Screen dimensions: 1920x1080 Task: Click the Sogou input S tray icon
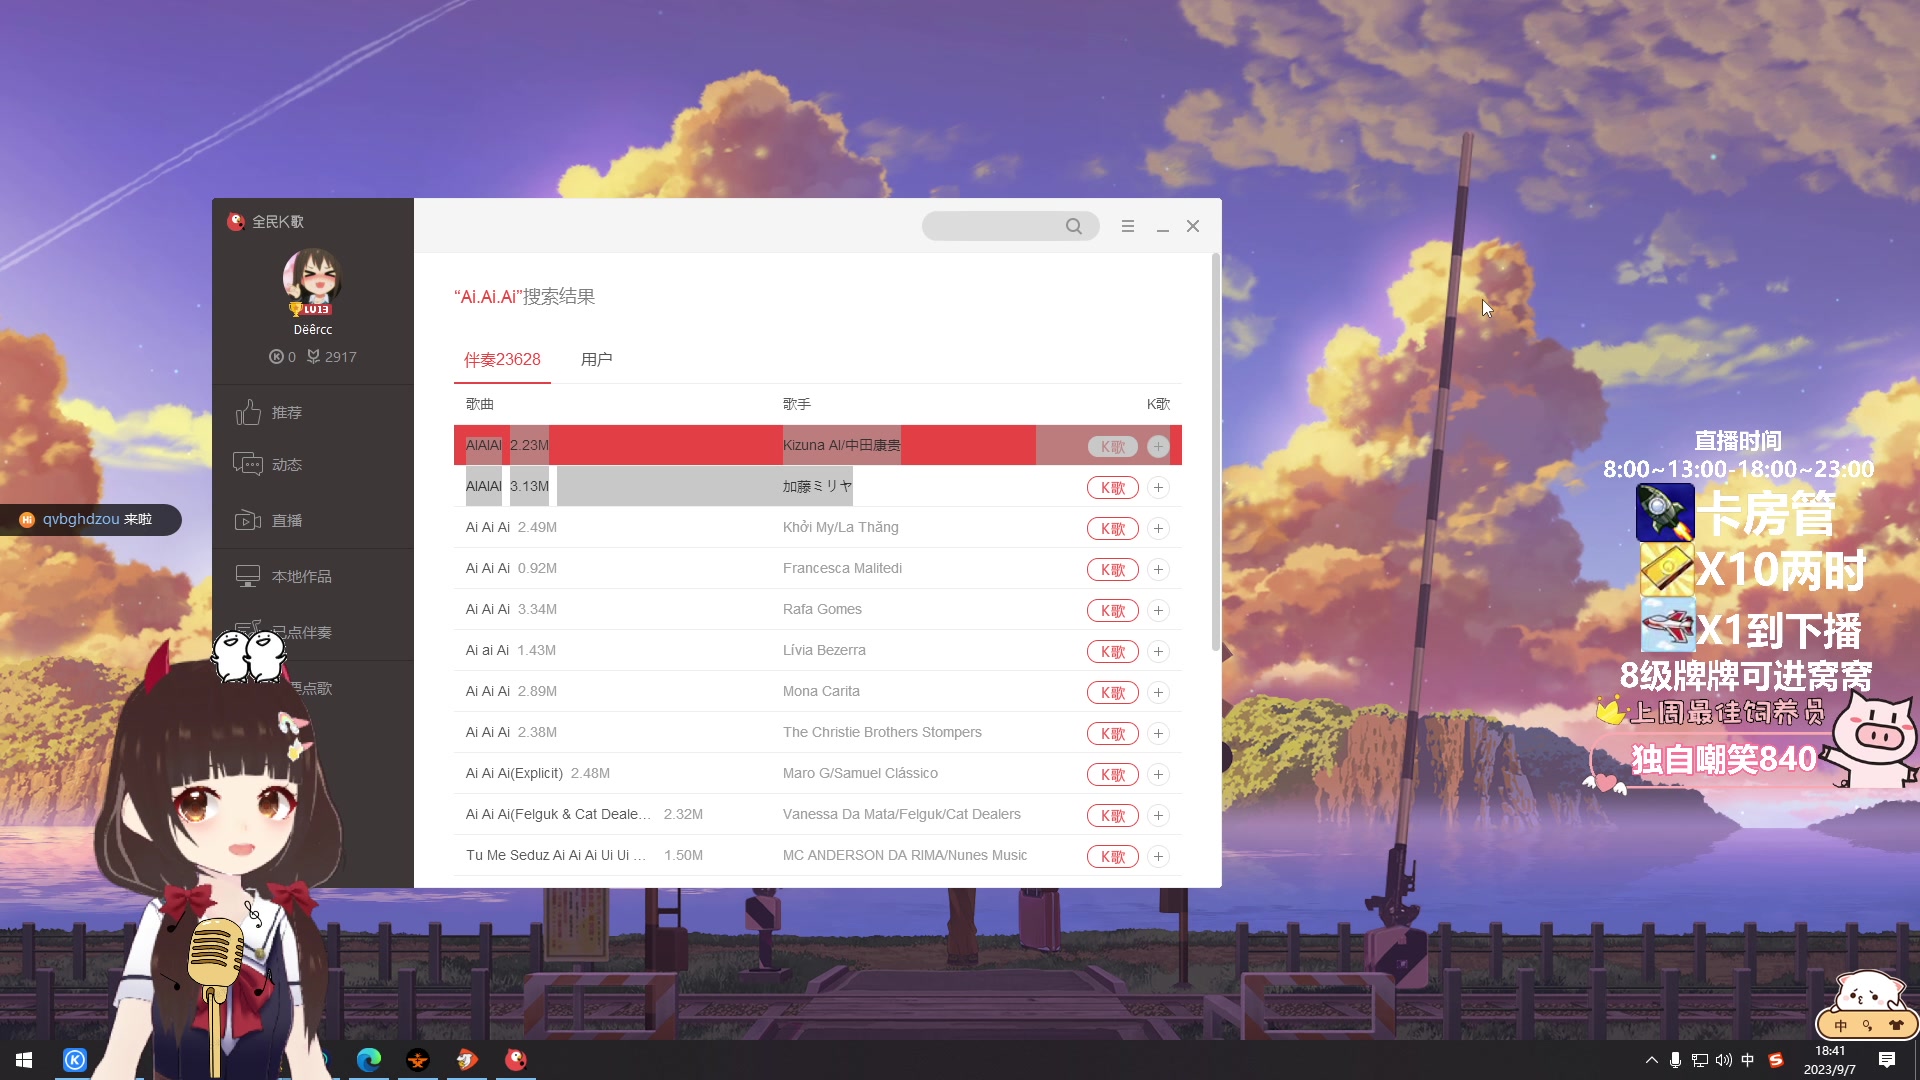(1776, 1060)
